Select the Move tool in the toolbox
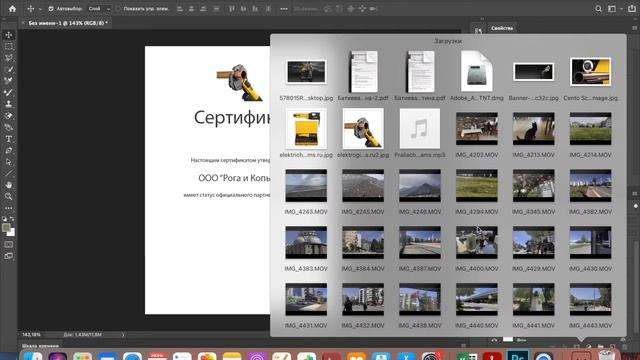 pyautogui.click(x=9, y=35)
